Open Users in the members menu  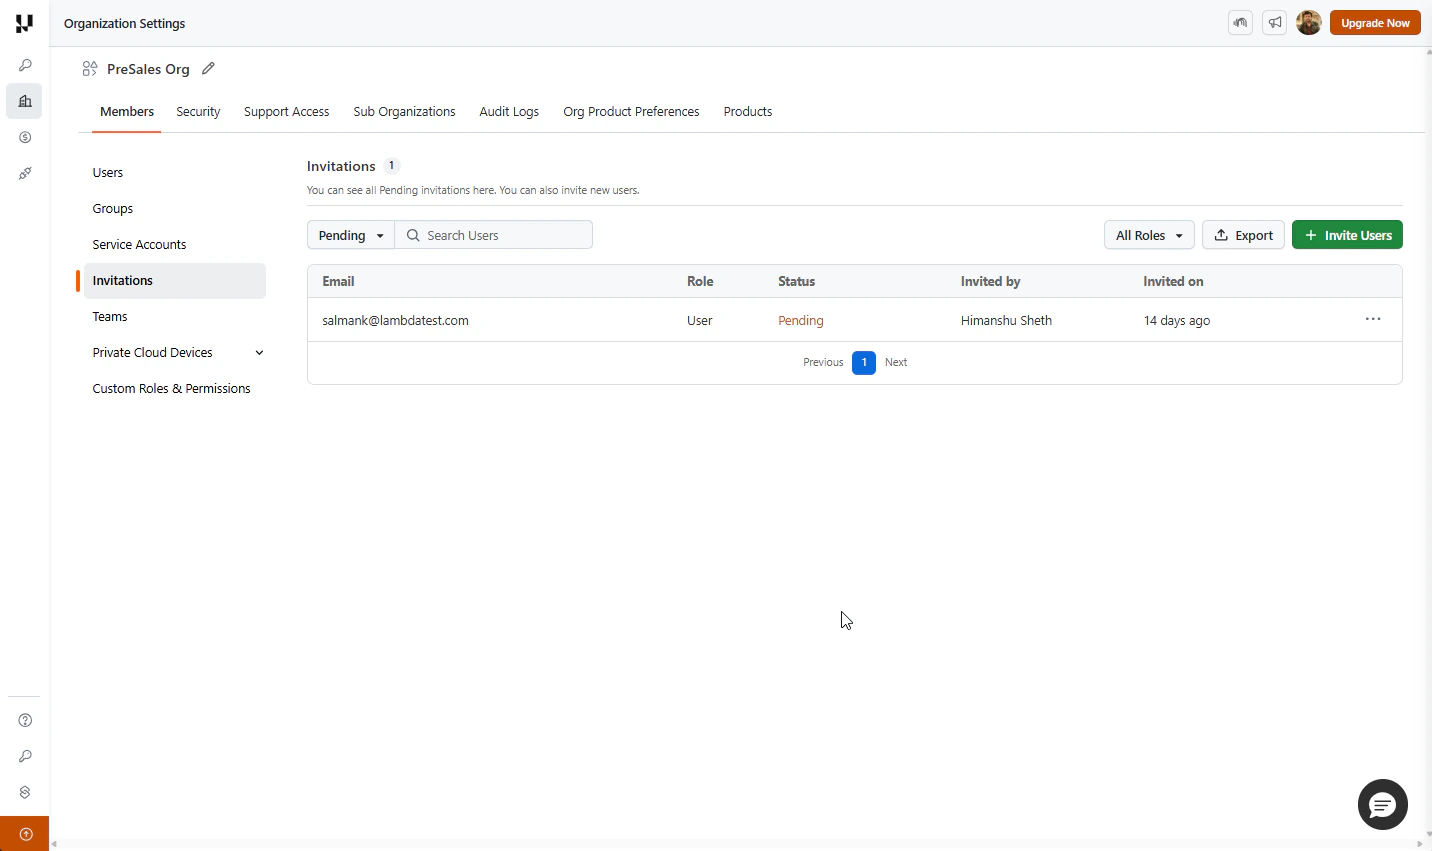108,173
